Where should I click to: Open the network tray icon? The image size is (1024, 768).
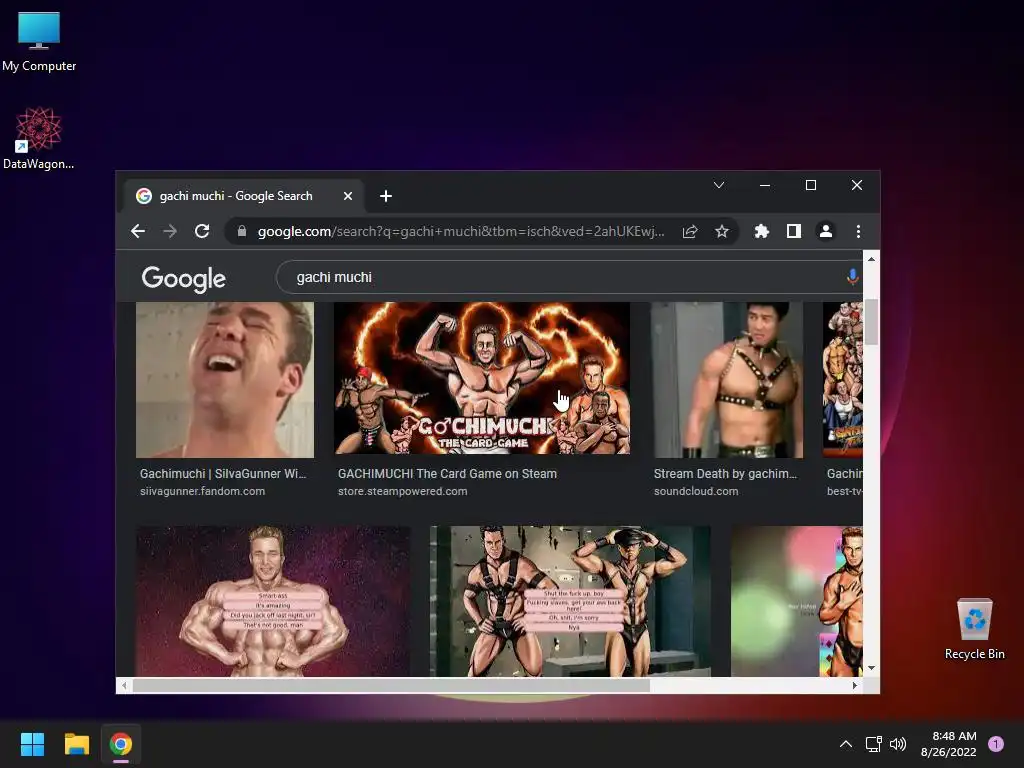point(873,744)
